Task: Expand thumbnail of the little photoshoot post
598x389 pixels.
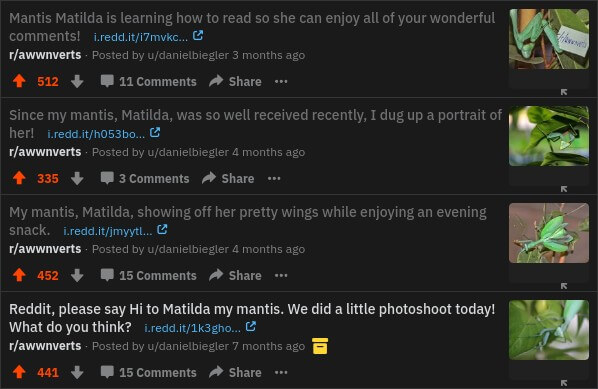Action: pyautogui.click(x=564, y=383)
